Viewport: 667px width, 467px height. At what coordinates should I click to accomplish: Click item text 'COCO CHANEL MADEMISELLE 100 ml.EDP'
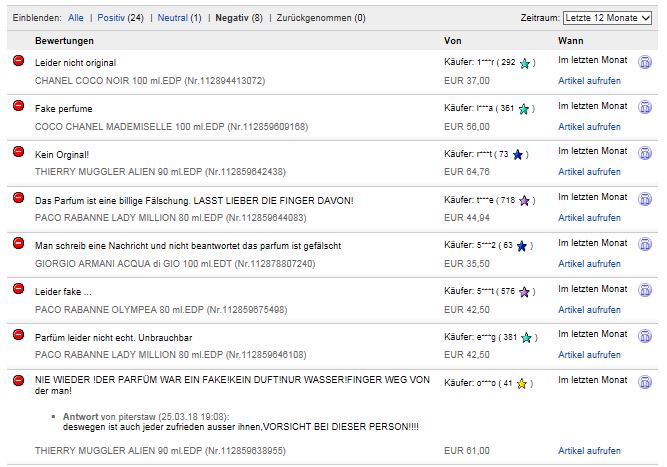coord(129,127)
